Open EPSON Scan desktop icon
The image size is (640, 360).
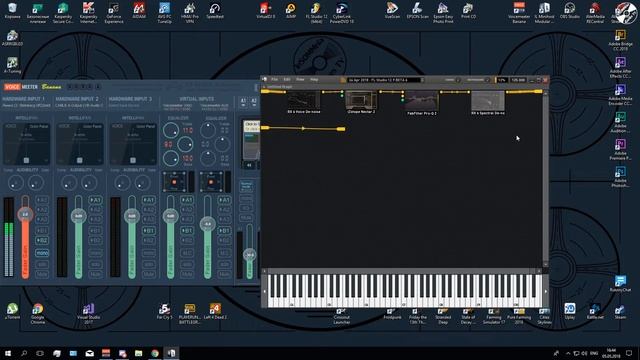pos(417,11)
